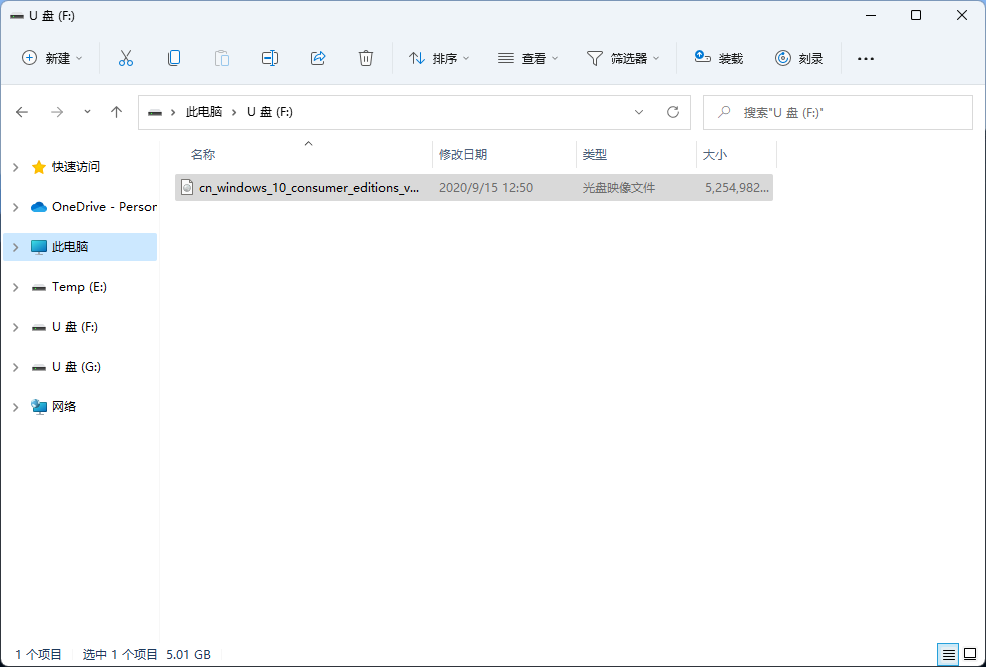Sort by the 大小 column header
Screen dimensions: 986x667
click(714, 155)
